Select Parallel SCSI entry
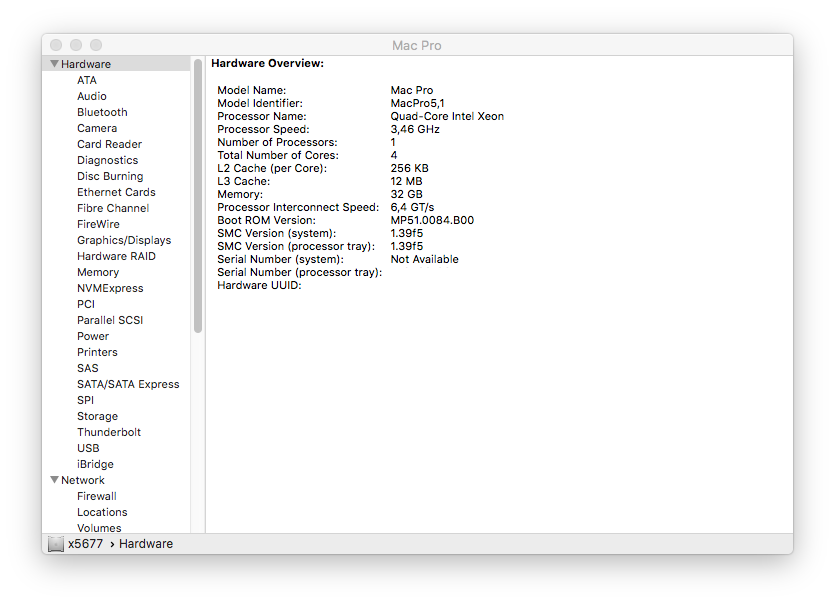 point(110,320)
